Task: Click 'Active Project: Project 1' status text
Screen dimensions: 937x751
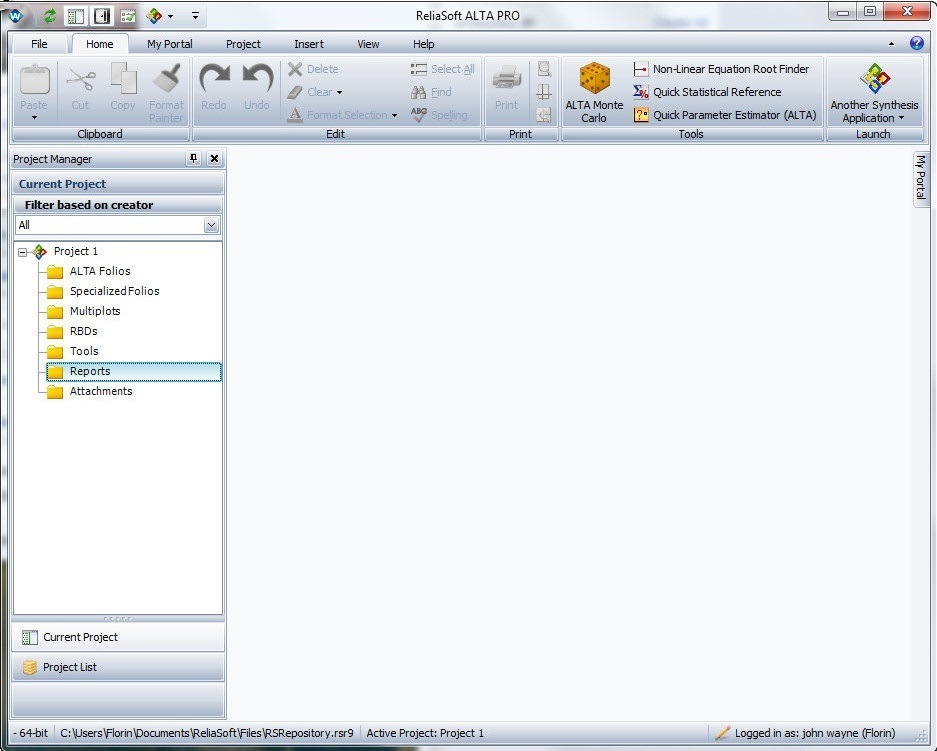Action: point(425,733)
